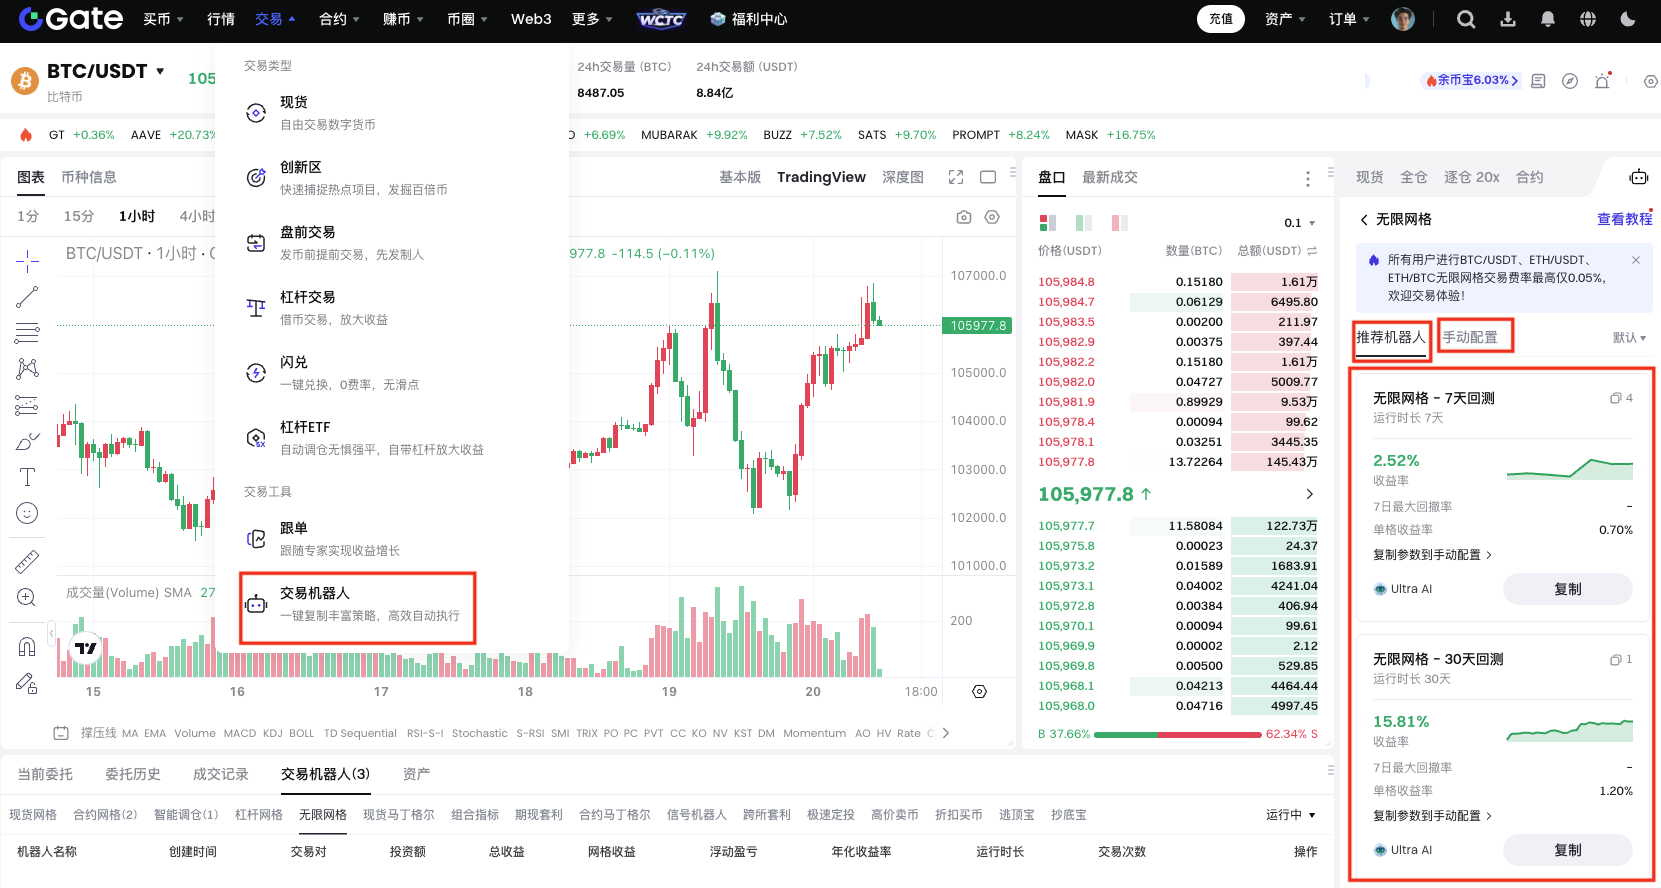Click the search magnifier icon in header
Screen dimensions: 1661x888
1466,19
